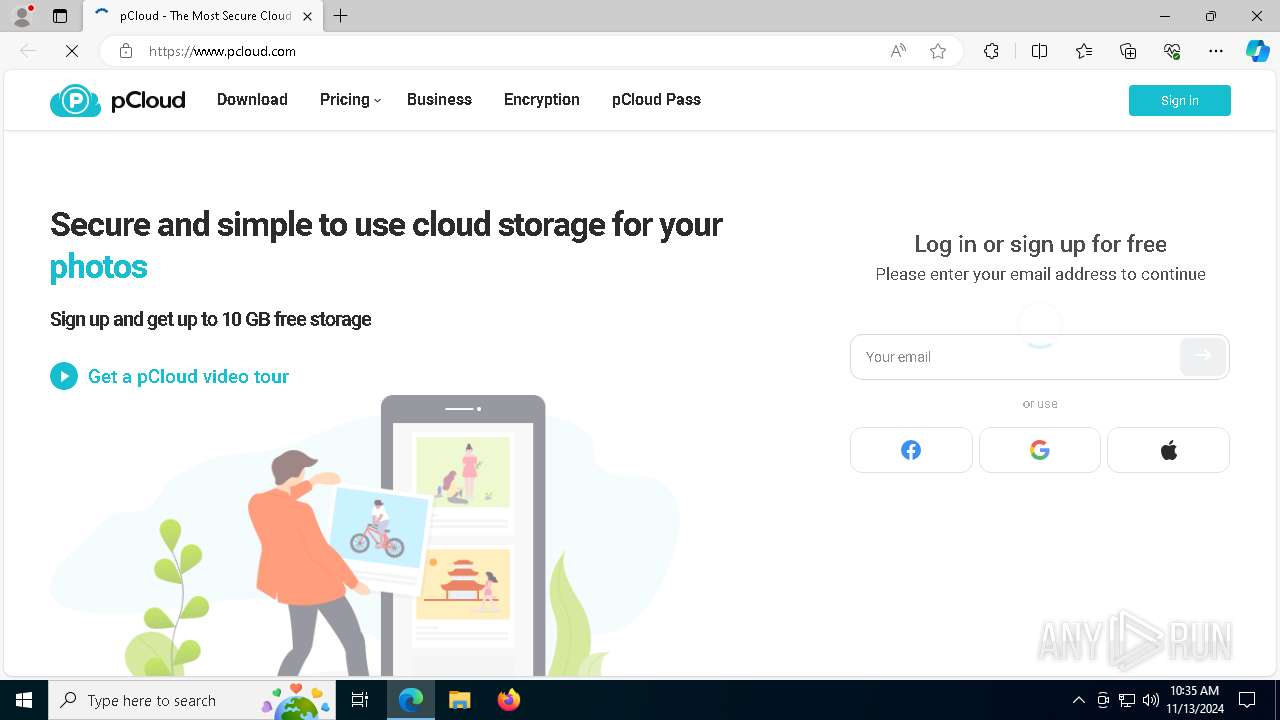Viewport: 1280px width, 720px height.
Task: Open Copilot sidebar
Action: coord(1257,51)
